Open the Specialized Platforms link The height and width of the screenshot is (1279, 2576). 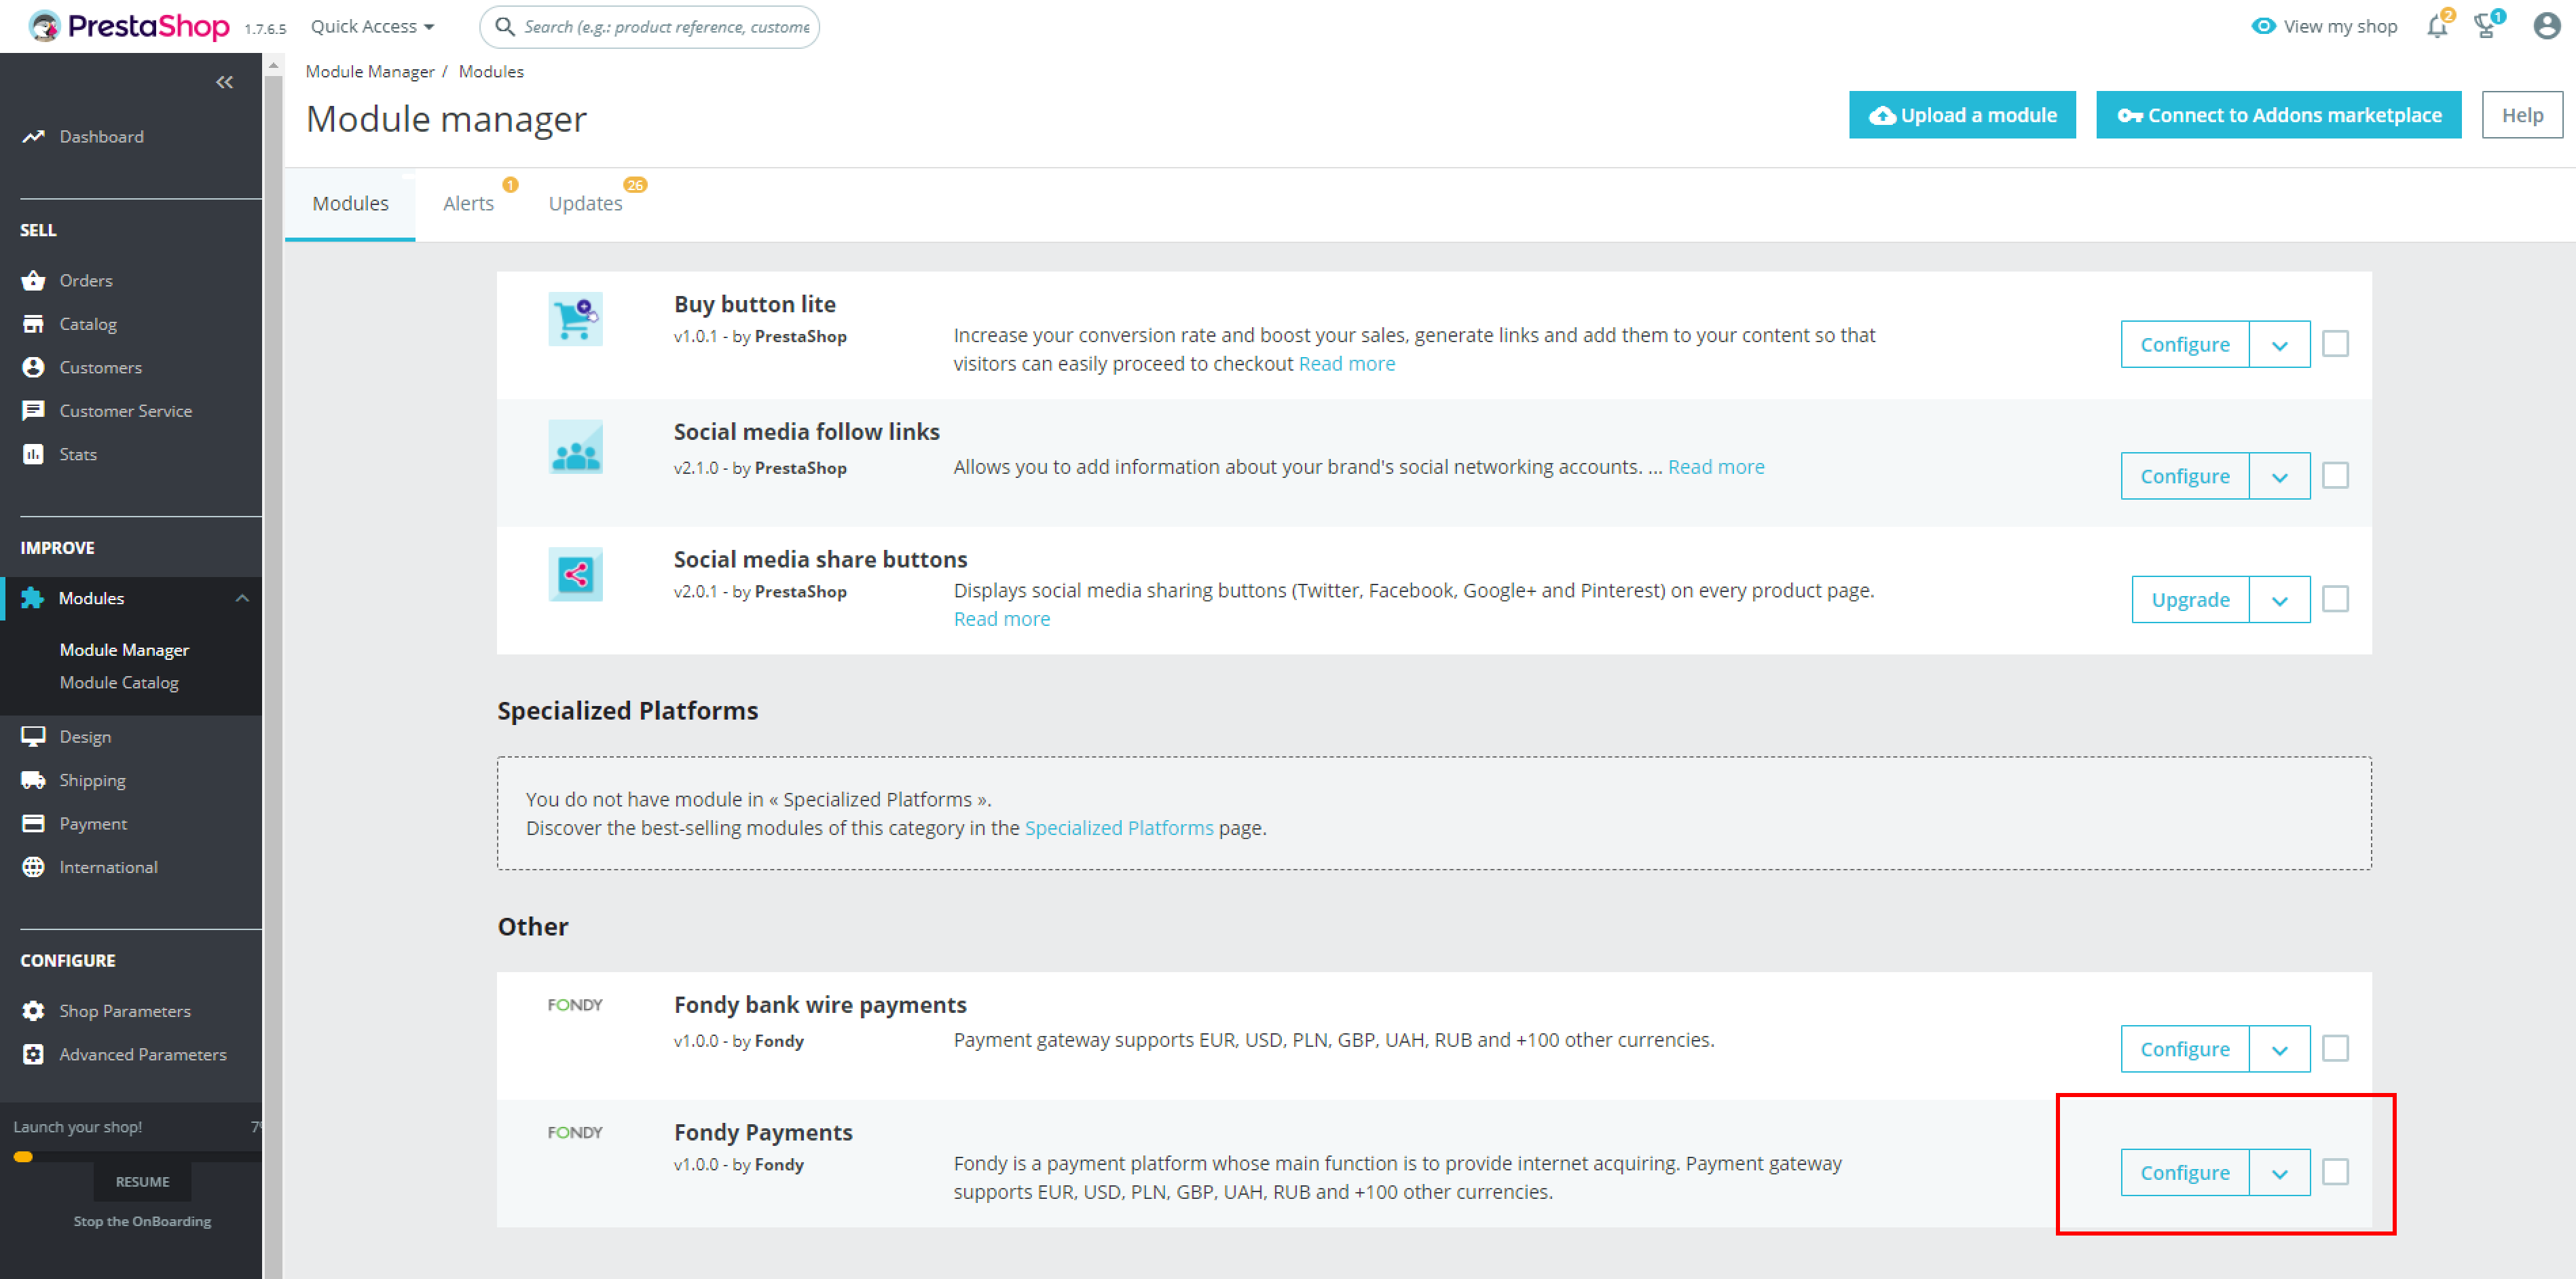click(x=1118, y=828)
